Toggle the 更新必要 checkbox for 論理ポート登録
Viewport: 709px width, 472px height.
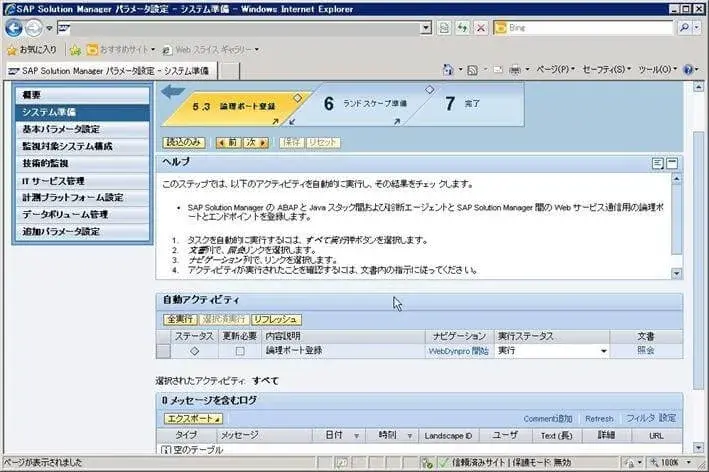click(x=240, y=351)
